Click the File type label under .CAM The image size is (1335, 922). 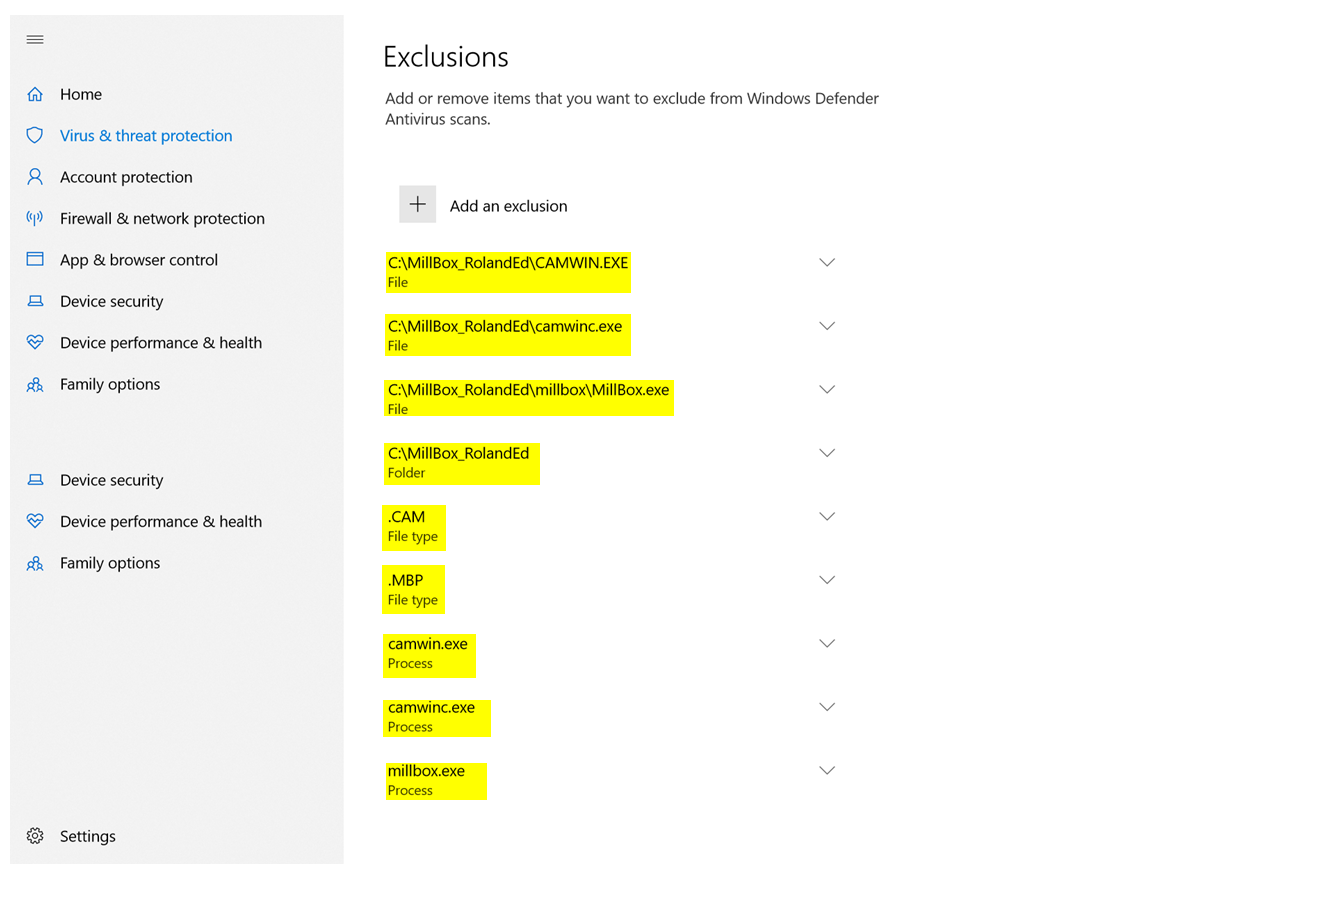413,536
